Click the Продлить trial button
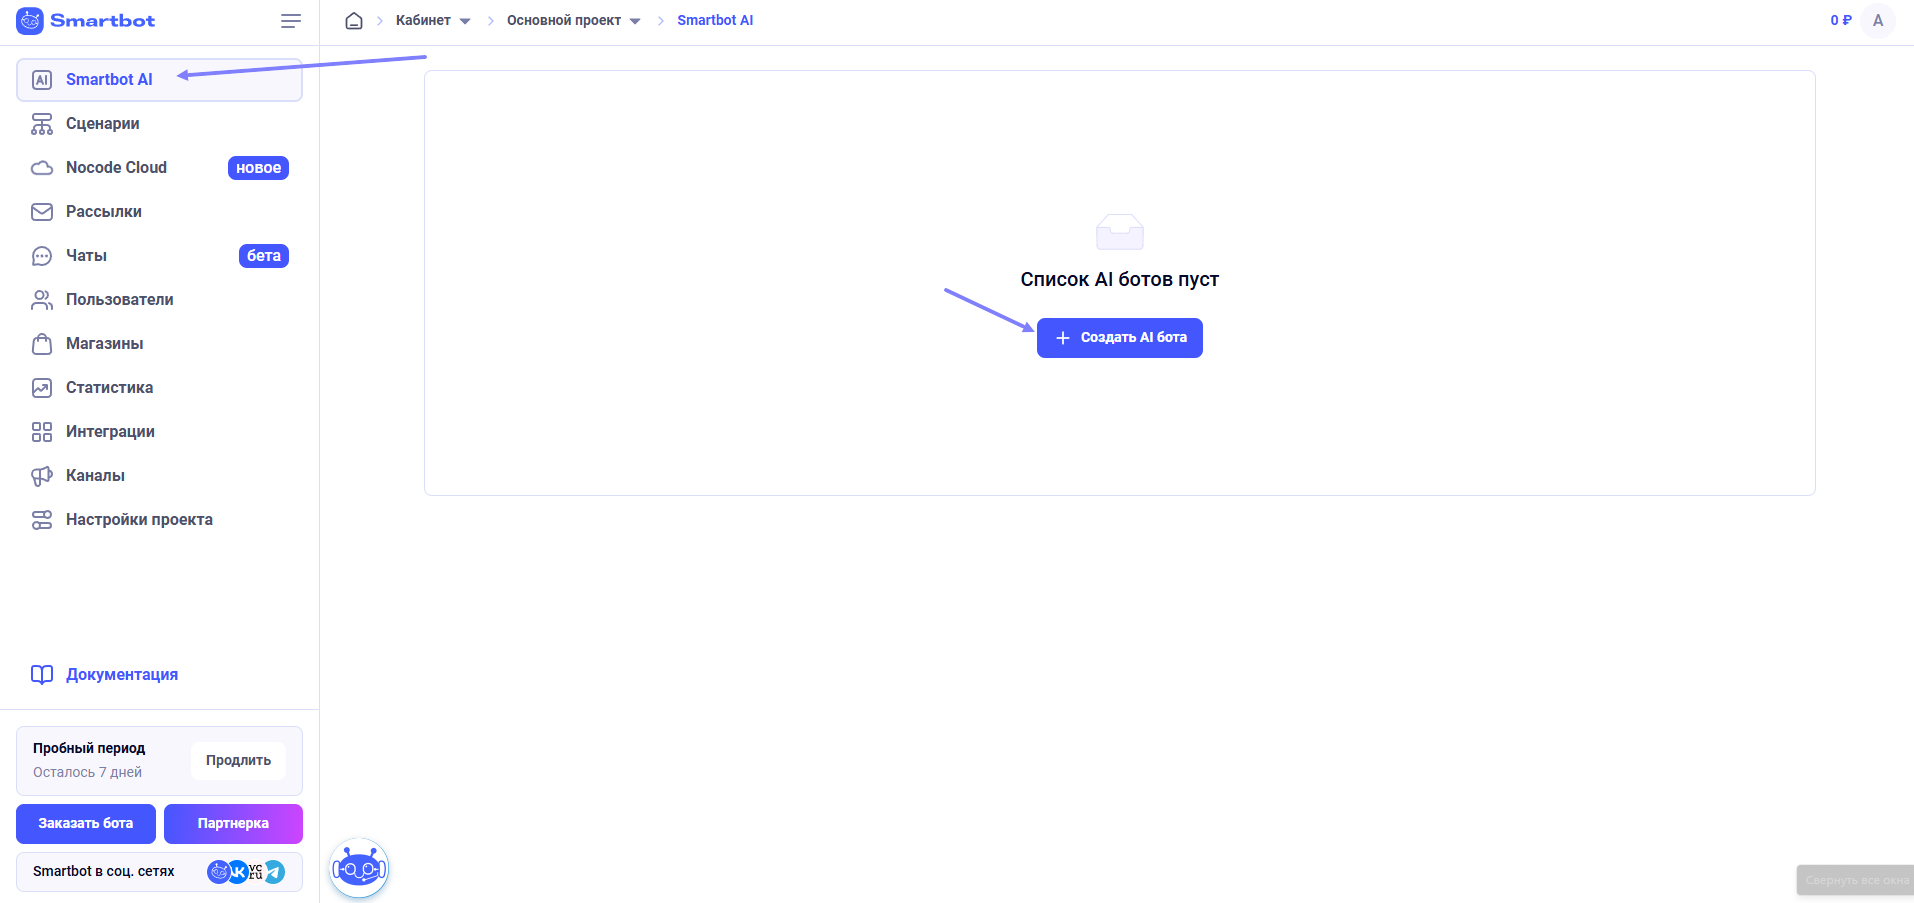Viewport: 1914px width, 903px height. 238,760
